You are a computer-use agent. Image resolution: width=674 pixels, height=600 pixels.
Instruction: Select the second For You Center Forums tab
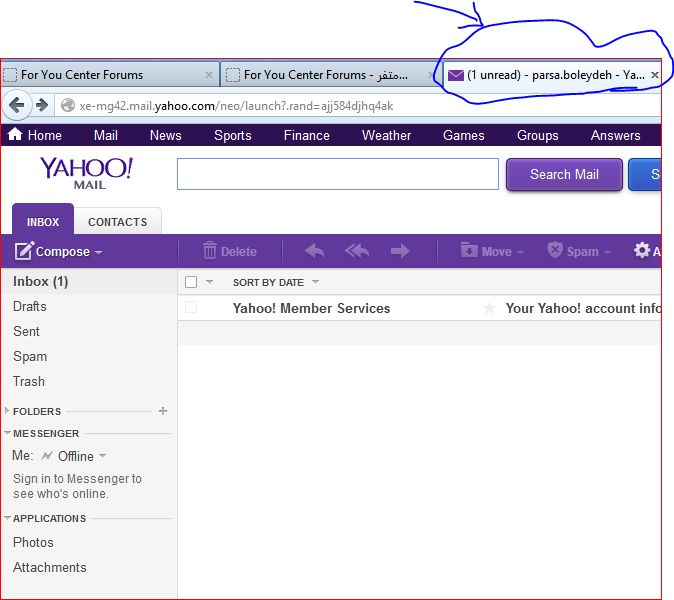click(330, 75)
